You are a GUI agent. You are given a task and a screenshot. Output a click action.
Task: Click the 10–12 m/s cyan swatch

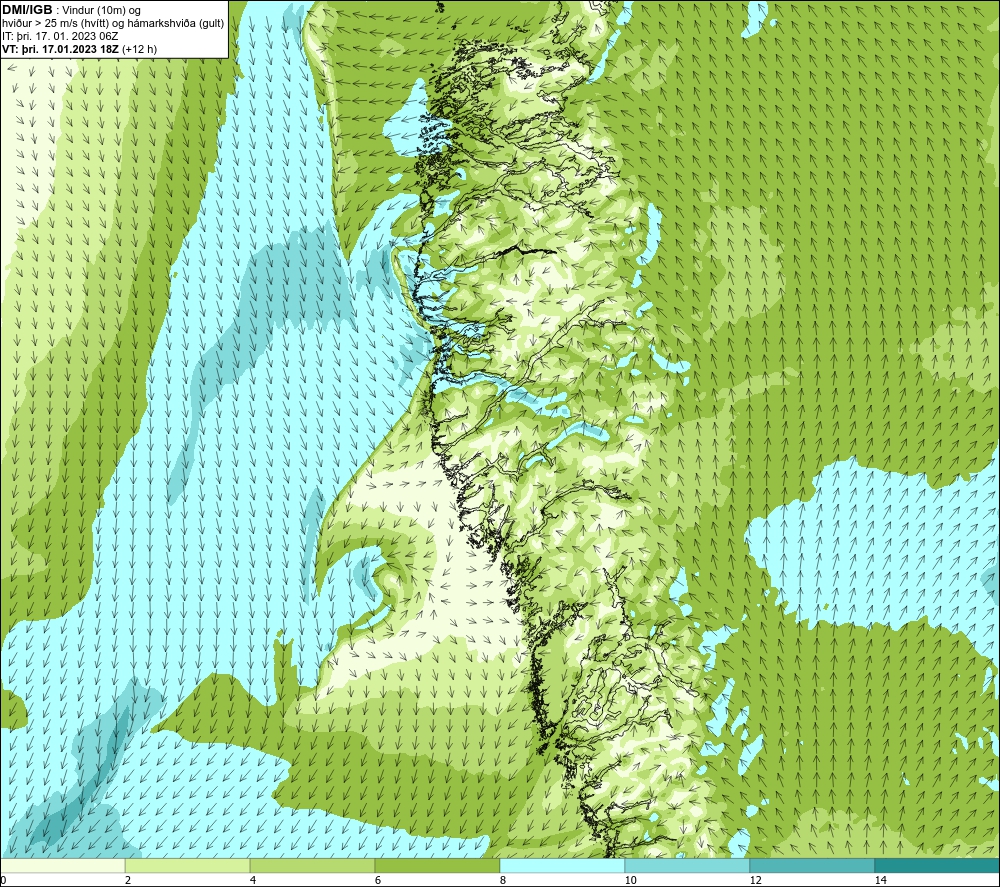[688, 865]
